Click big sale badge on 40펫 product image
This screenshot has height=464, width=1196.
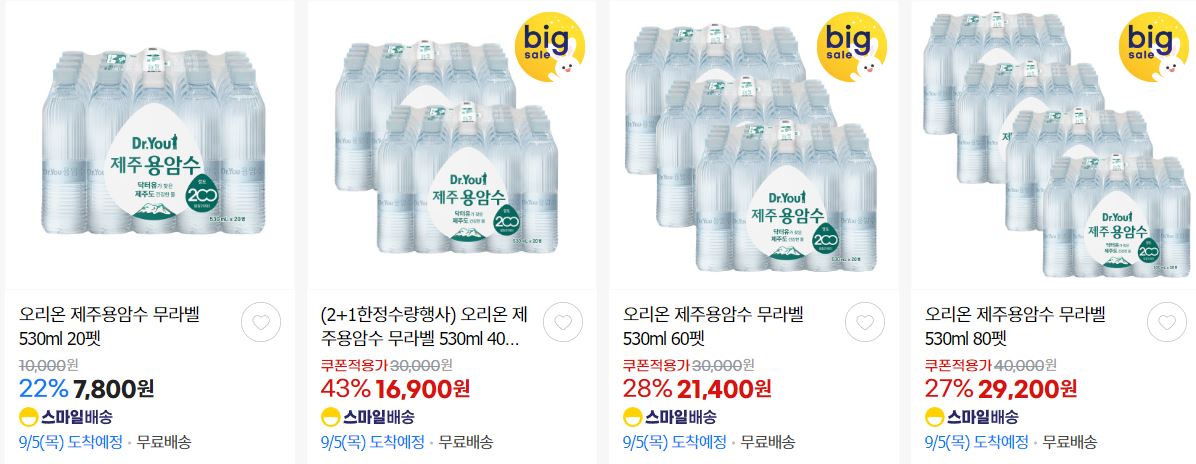(x=551, y=47)
